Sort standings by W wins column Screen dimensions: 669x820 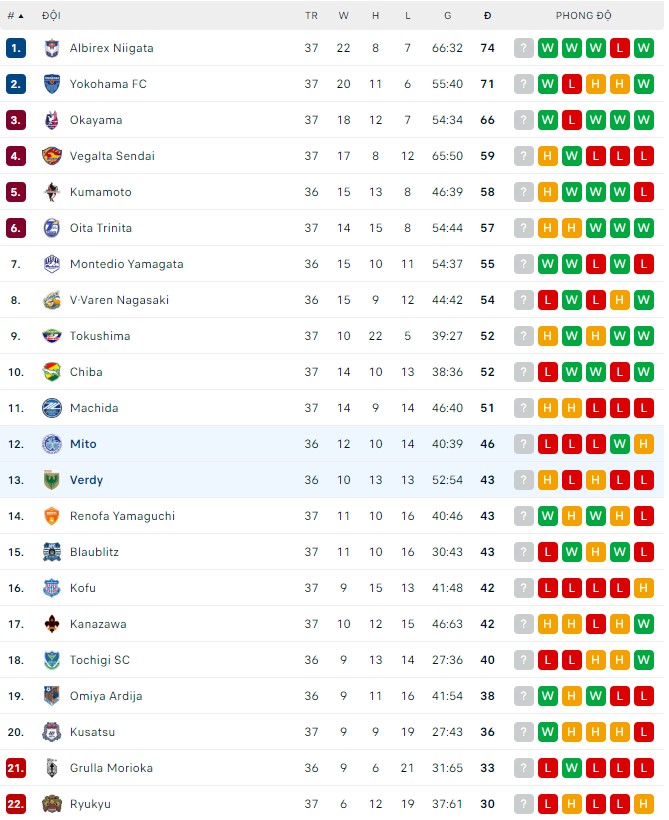(x=344, y=16)
